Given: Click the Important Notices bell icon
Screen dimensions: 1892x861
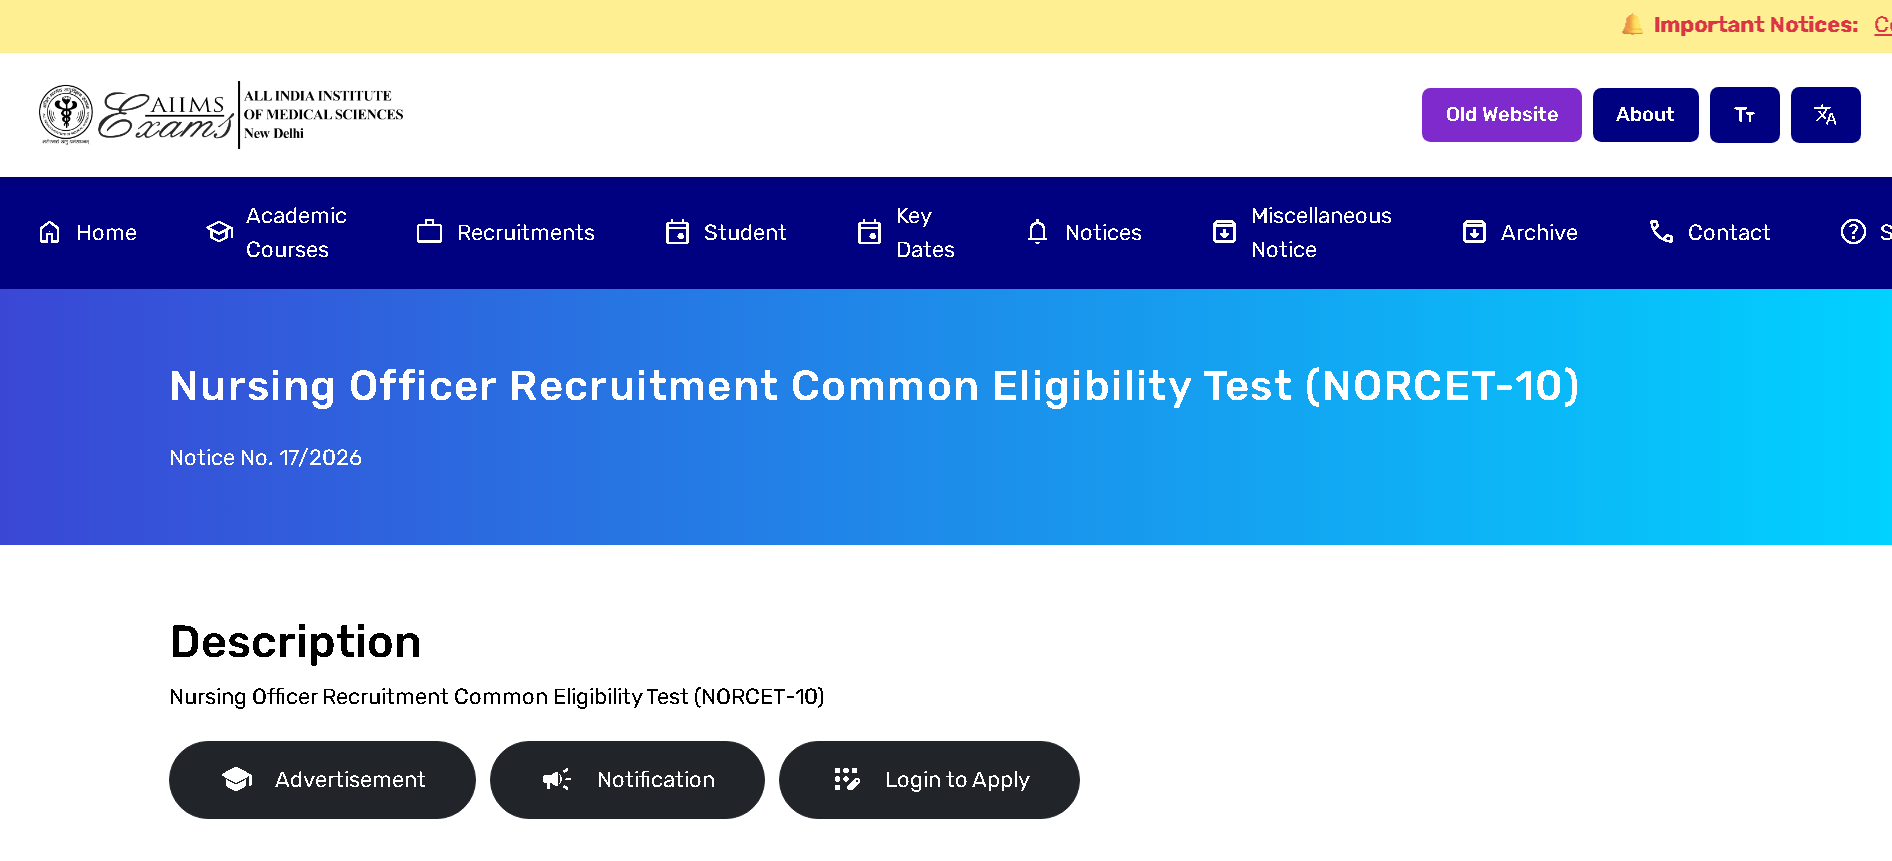Looking at the screenshot, I should point(1632,25).
